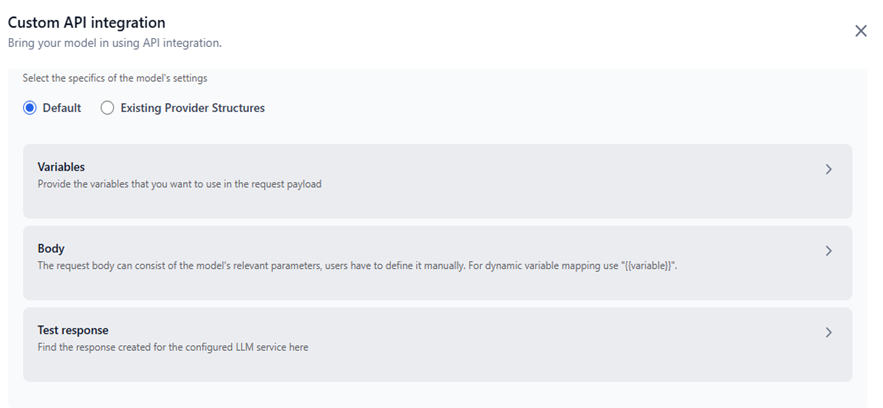Open the Body section by its title

point(51,248)
